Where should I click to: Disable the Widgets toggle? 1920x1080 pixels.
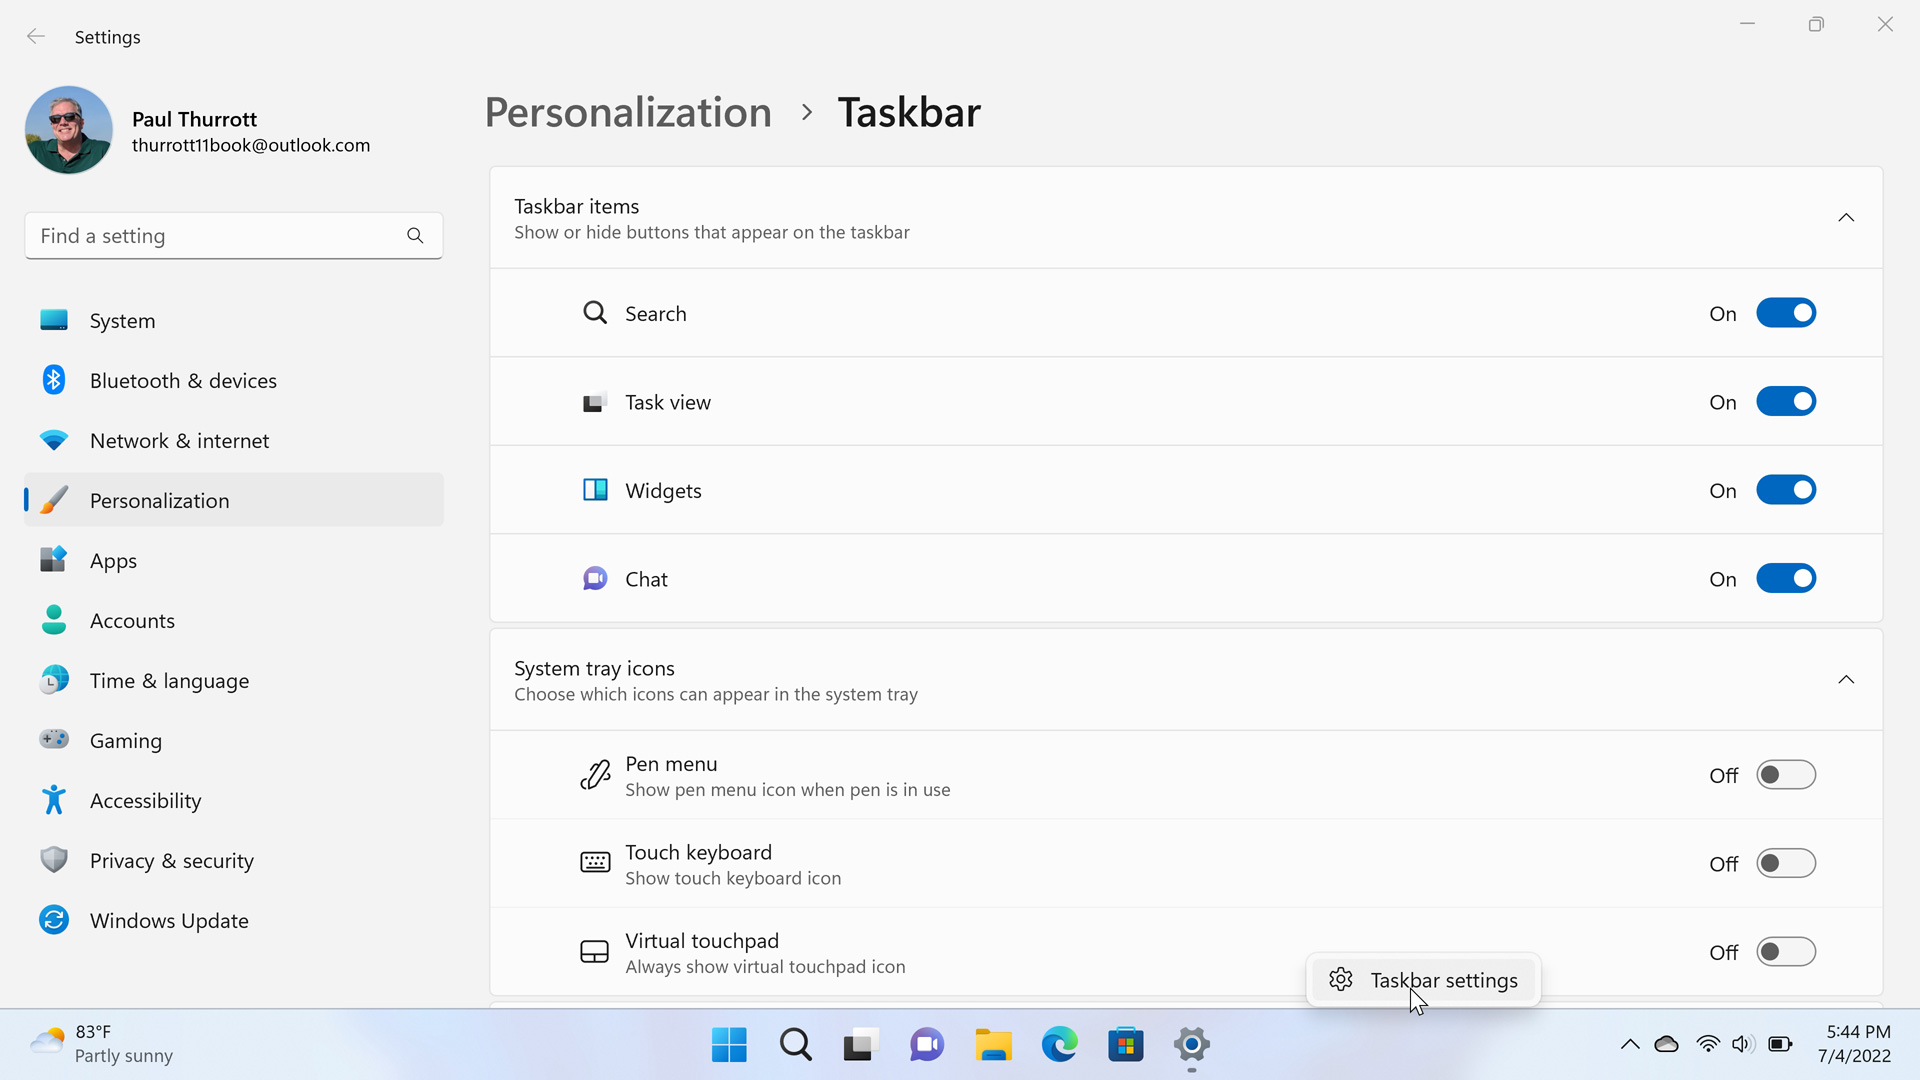pyautogui.click(x=1786, y=490)
